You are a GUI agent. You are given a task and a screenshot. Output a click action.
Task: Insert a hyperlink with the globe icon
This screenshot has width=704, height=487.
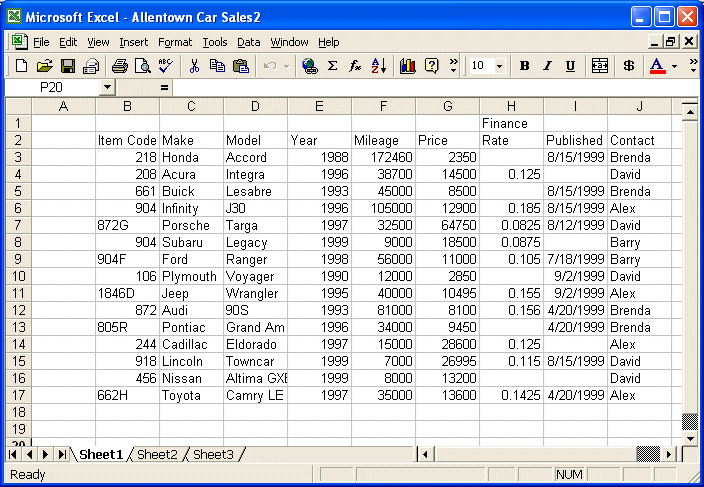point(309,66)
